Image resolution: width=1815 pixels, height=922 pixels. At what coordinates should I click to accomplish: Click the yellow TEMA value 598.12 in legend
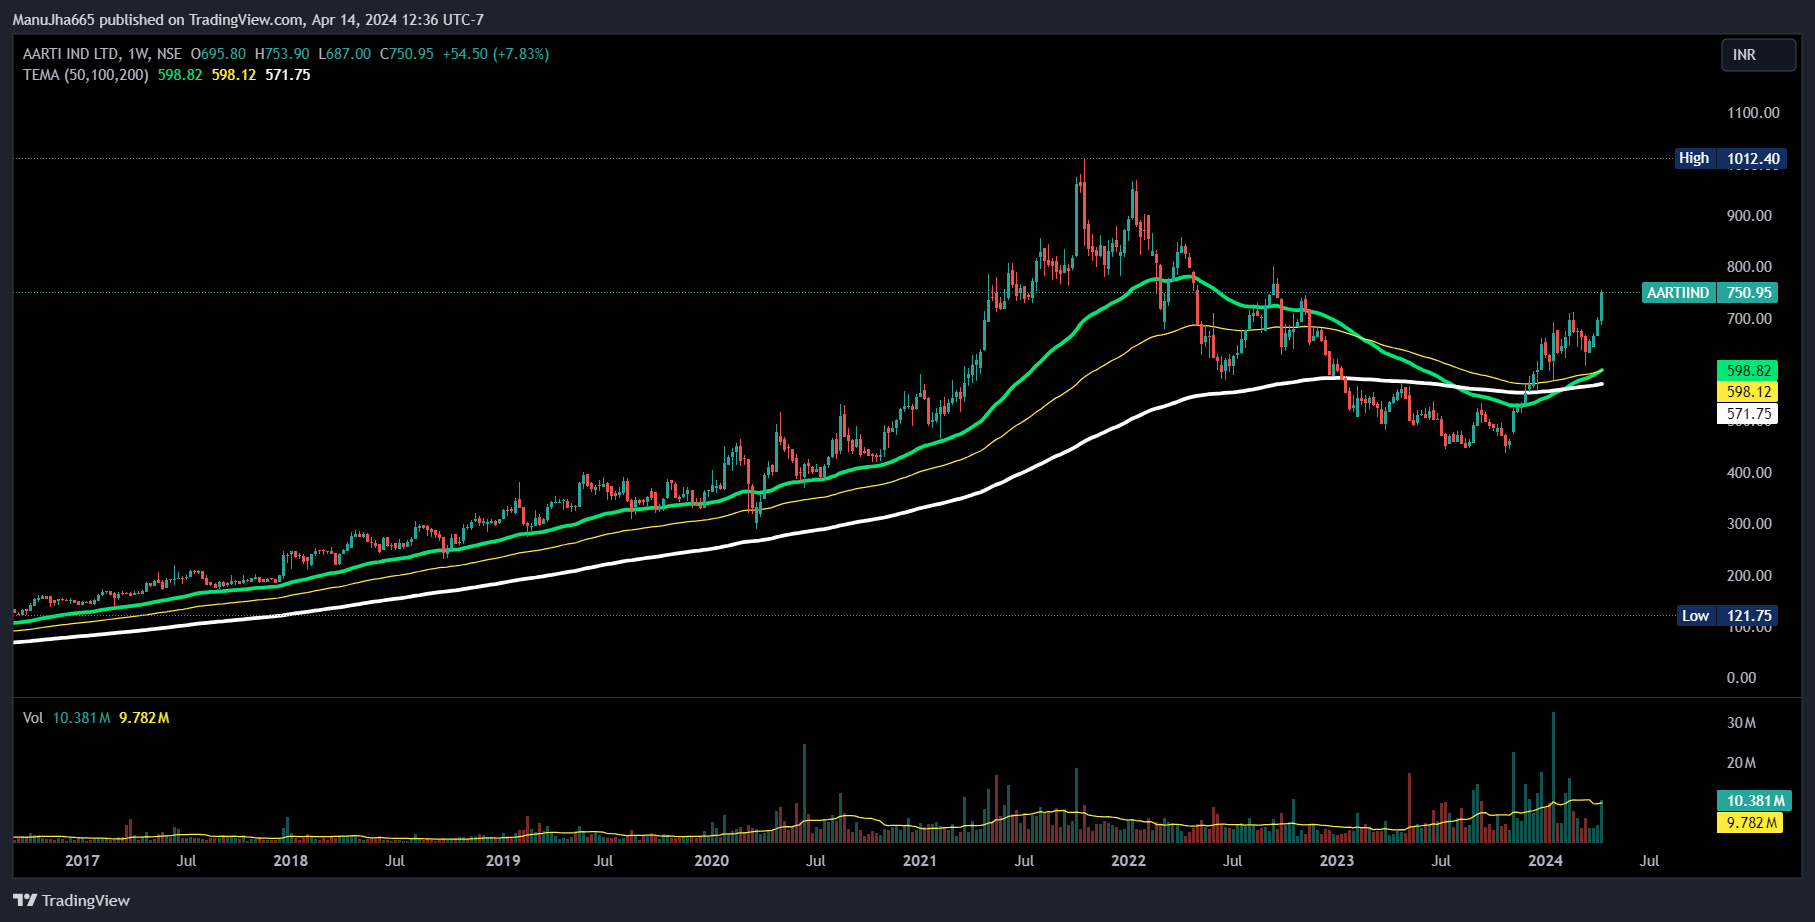click(x=234, y=75)
